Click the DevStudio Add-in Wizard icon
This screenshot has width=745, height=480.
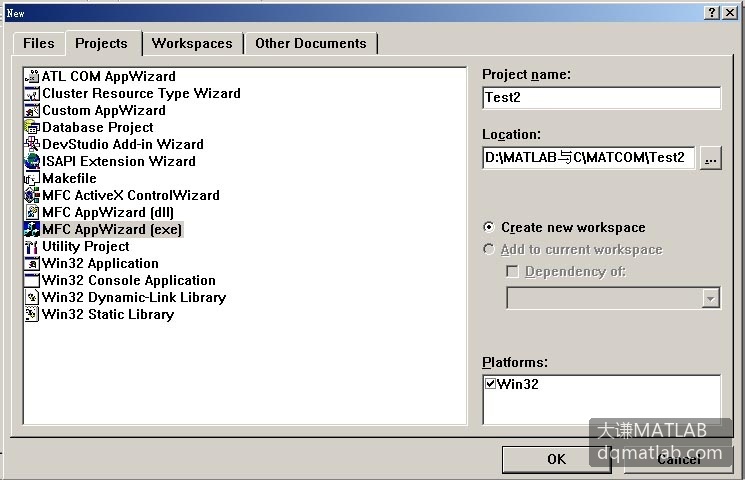click(x=32, y=144)
